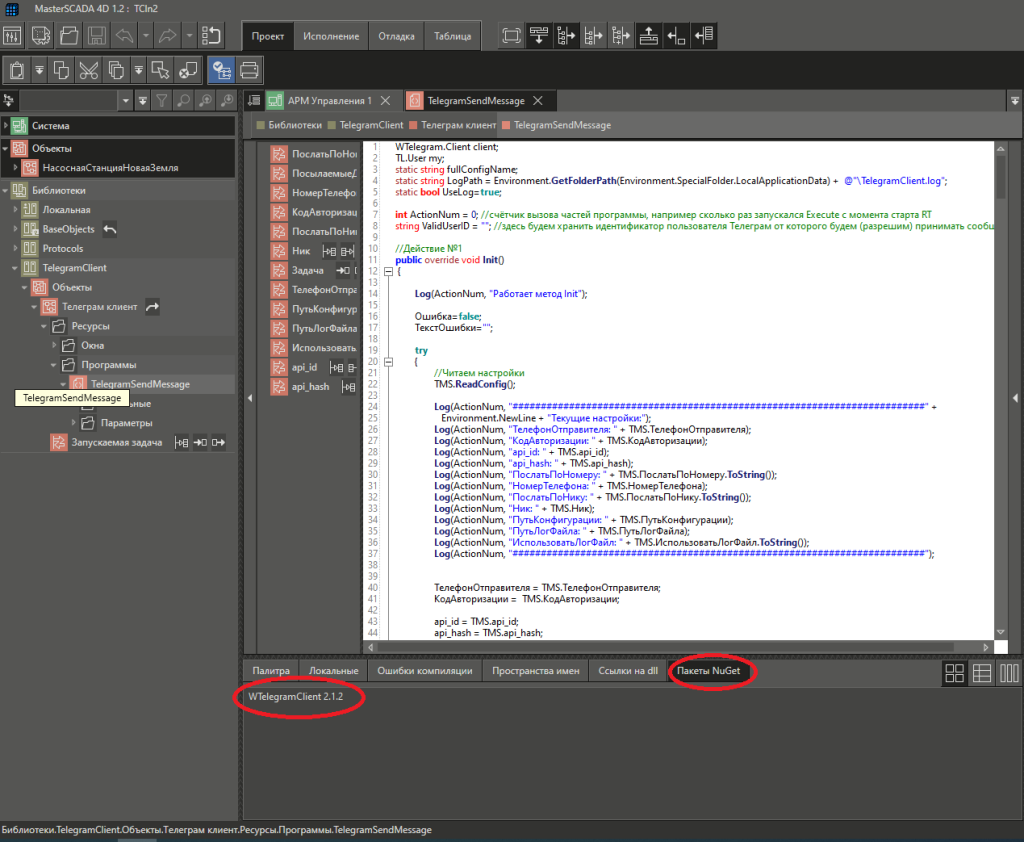Viewport: 1024px width, 842px height.
Task: Collapse the TelegramClient library node
Action: click(x=16, y=268)
